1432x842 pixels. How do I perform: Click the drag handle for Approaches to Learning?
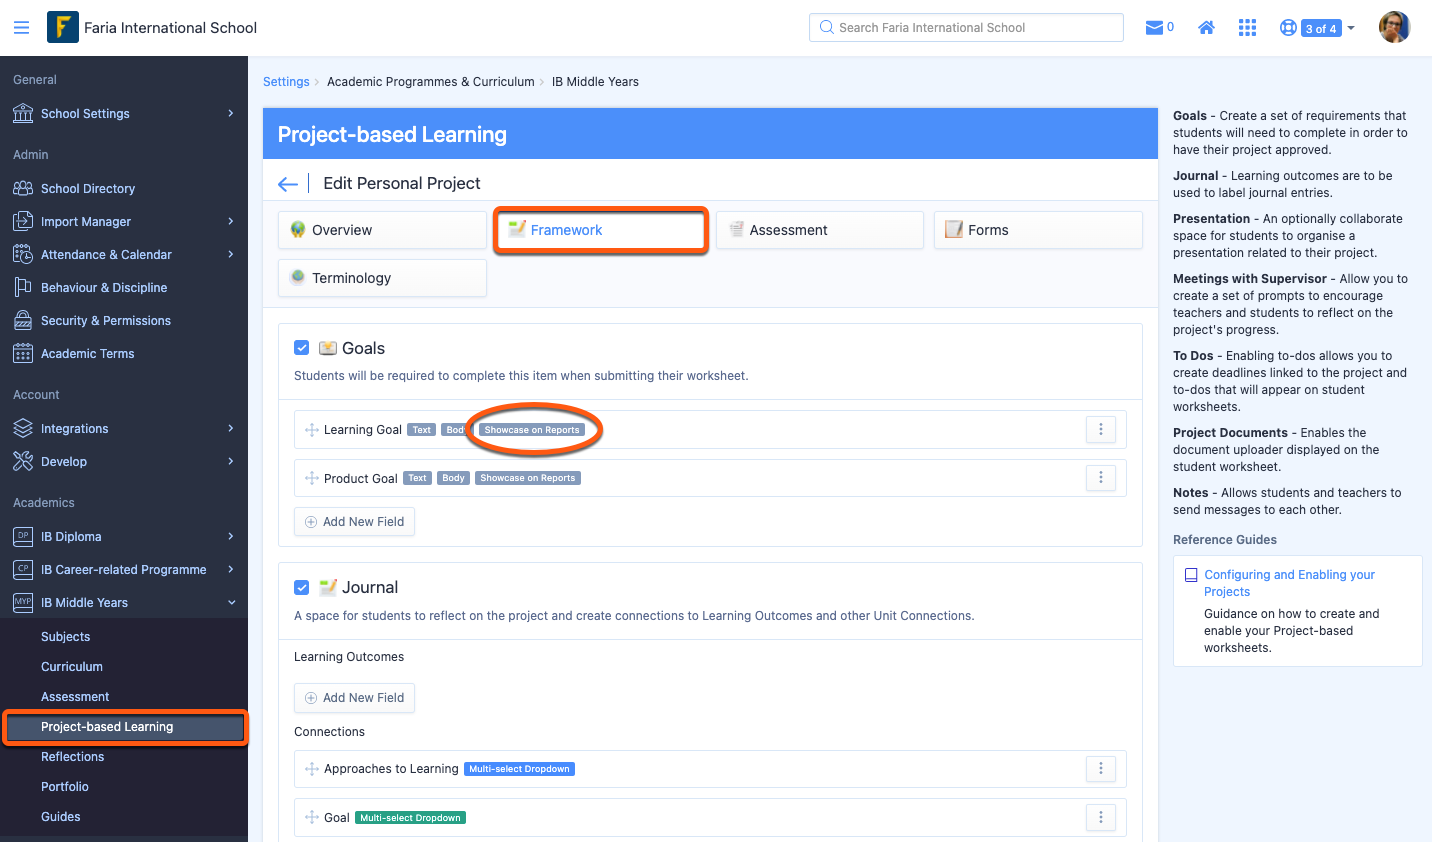click(311, 769)
